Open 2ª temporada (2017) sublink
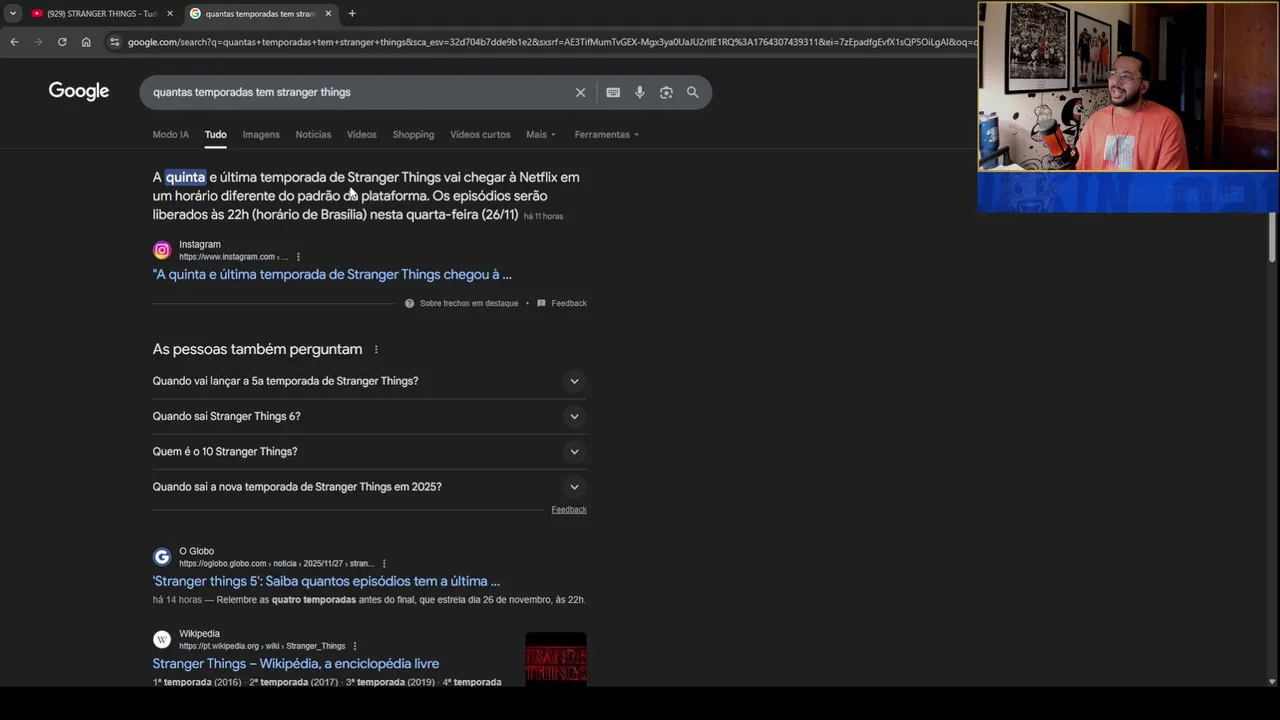Screen dimensions: 1280x720 click(x=293, y=682)
